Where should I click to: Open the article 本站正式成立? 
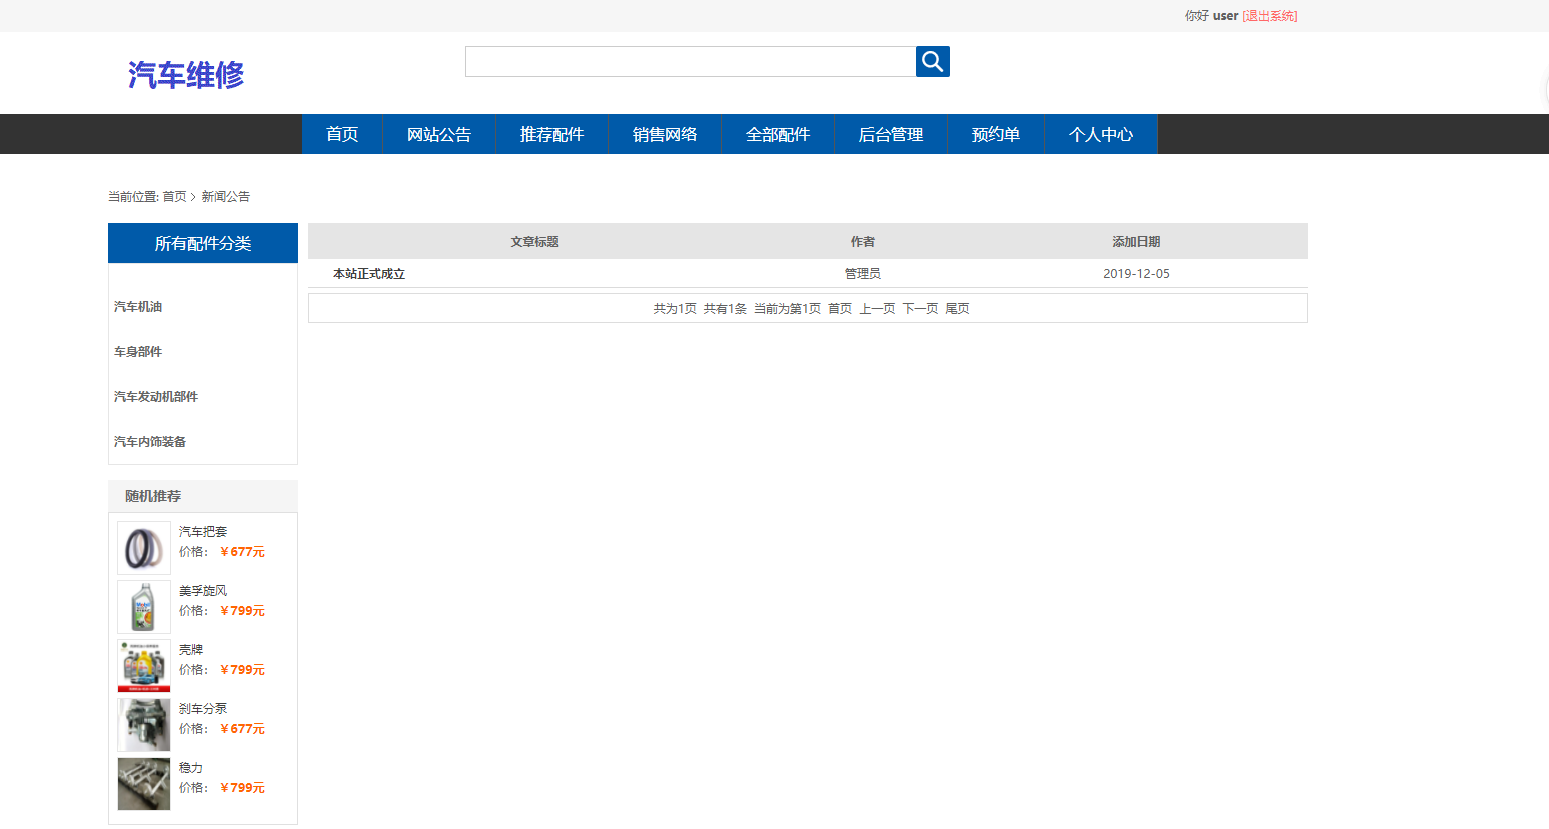point(369,273)
